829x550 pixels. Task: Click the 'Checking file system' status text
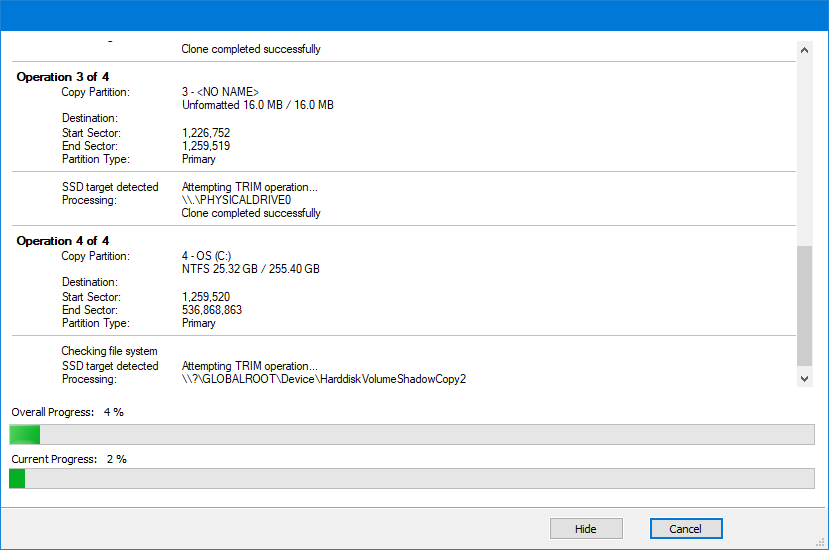coord(109,351)
